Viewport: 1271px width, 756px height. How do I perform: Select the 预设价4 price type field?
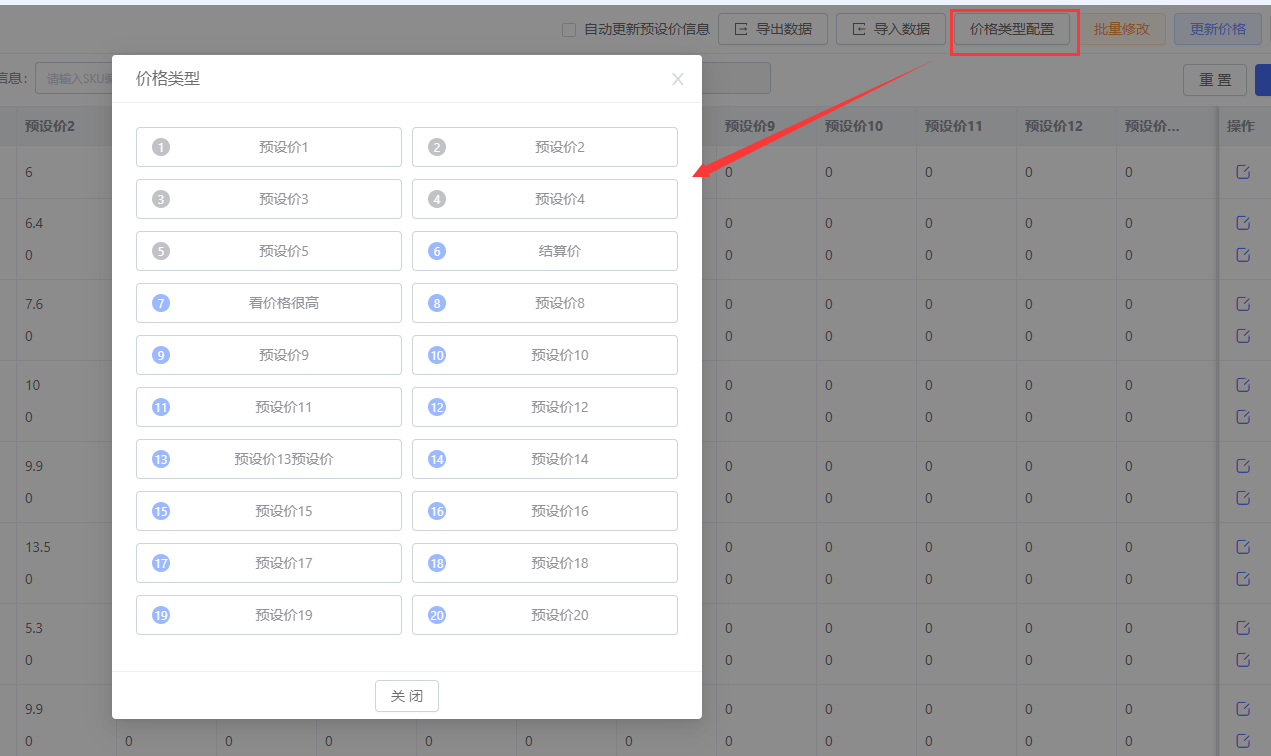(545, 199)
